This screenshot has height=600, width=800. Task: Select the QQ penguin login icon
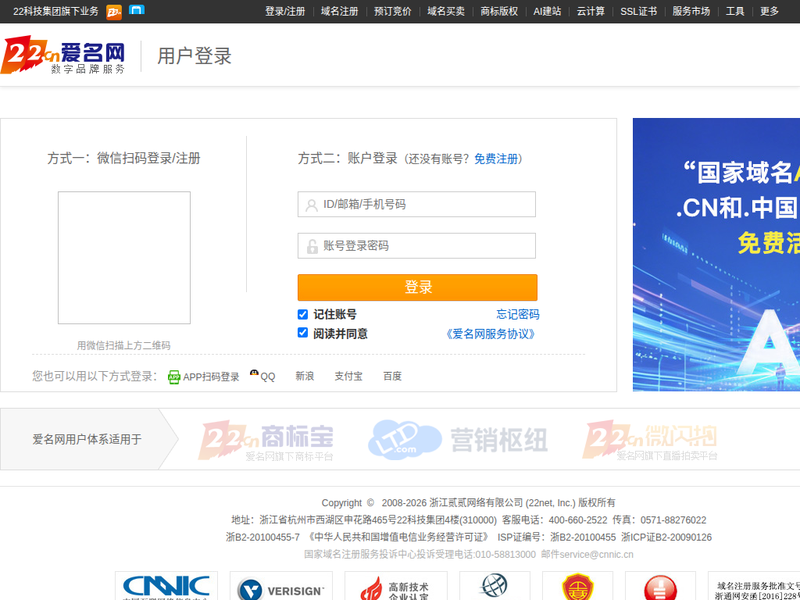[254, 373]
